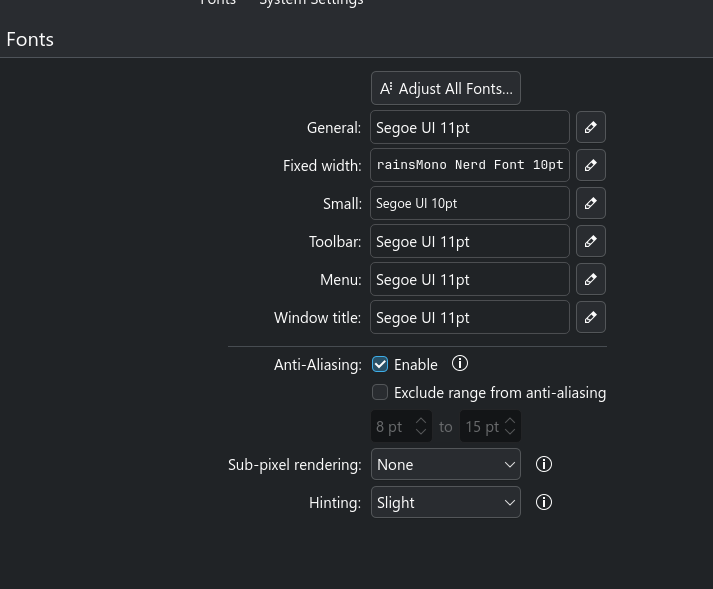
Task: Toggle the Anti-Aliasing Enable checkbox
Action: 380,364
